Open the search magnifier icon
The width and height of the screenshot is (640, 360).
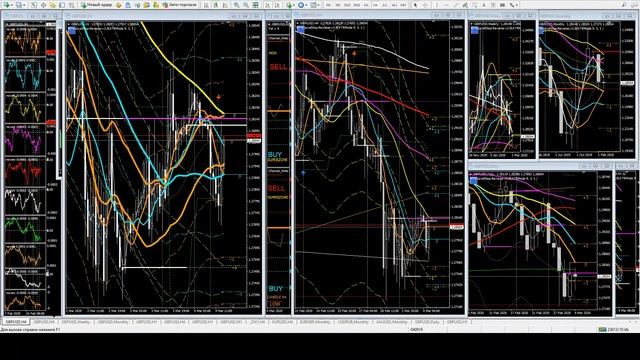(624, 5)
